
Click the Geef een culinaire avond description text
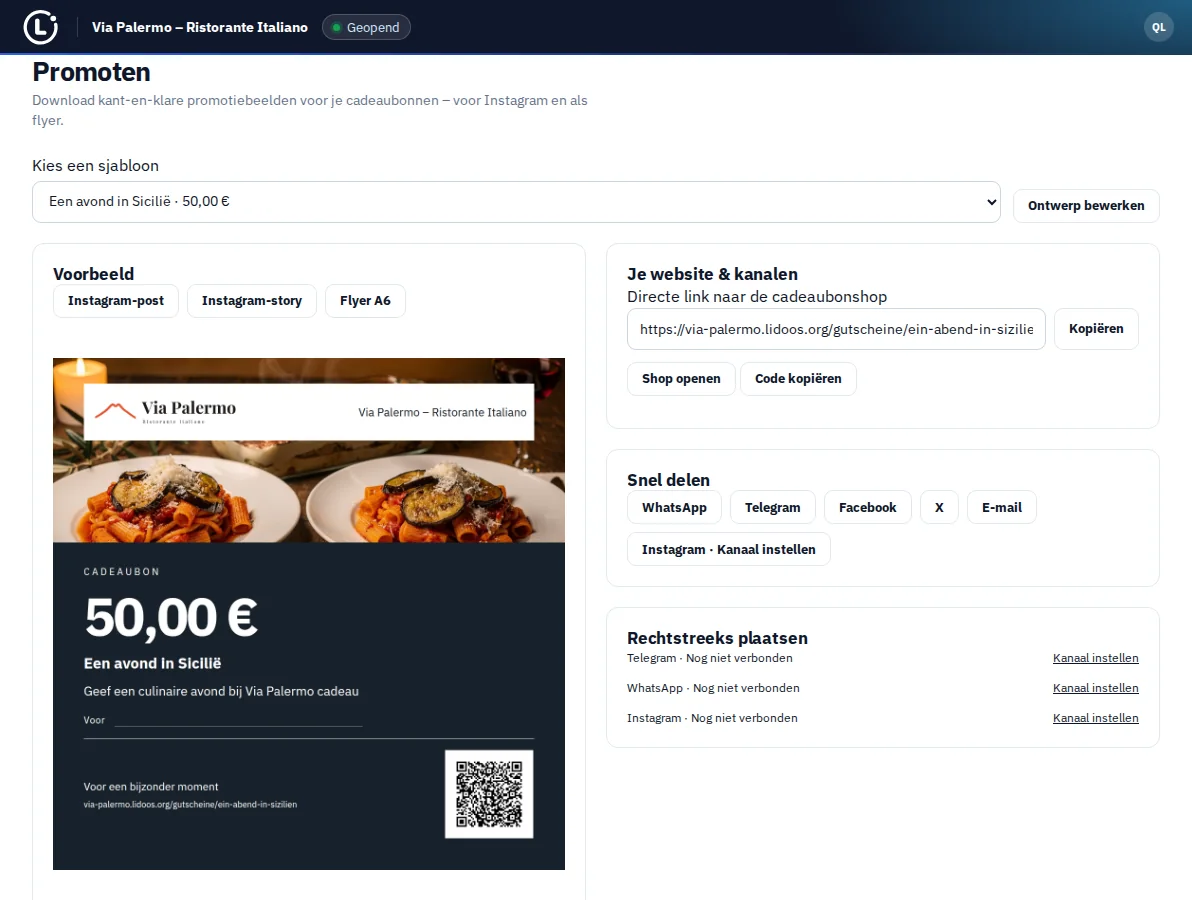221,692
